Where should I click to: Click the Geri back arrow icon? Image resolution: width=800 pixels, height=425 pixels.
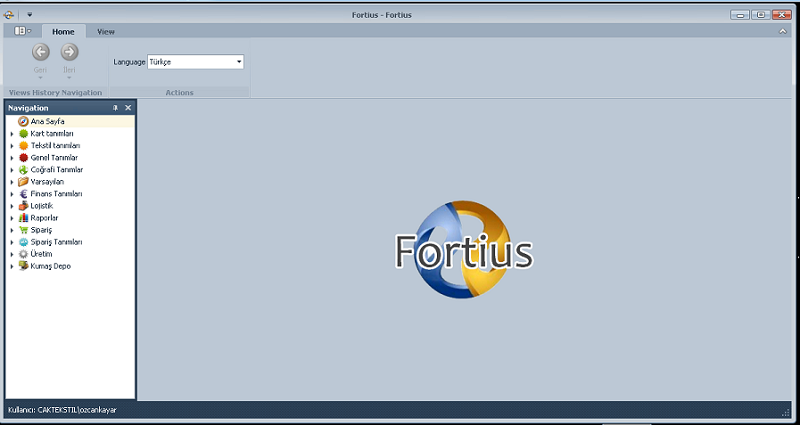pyautogui.click(x=41, y=52)
